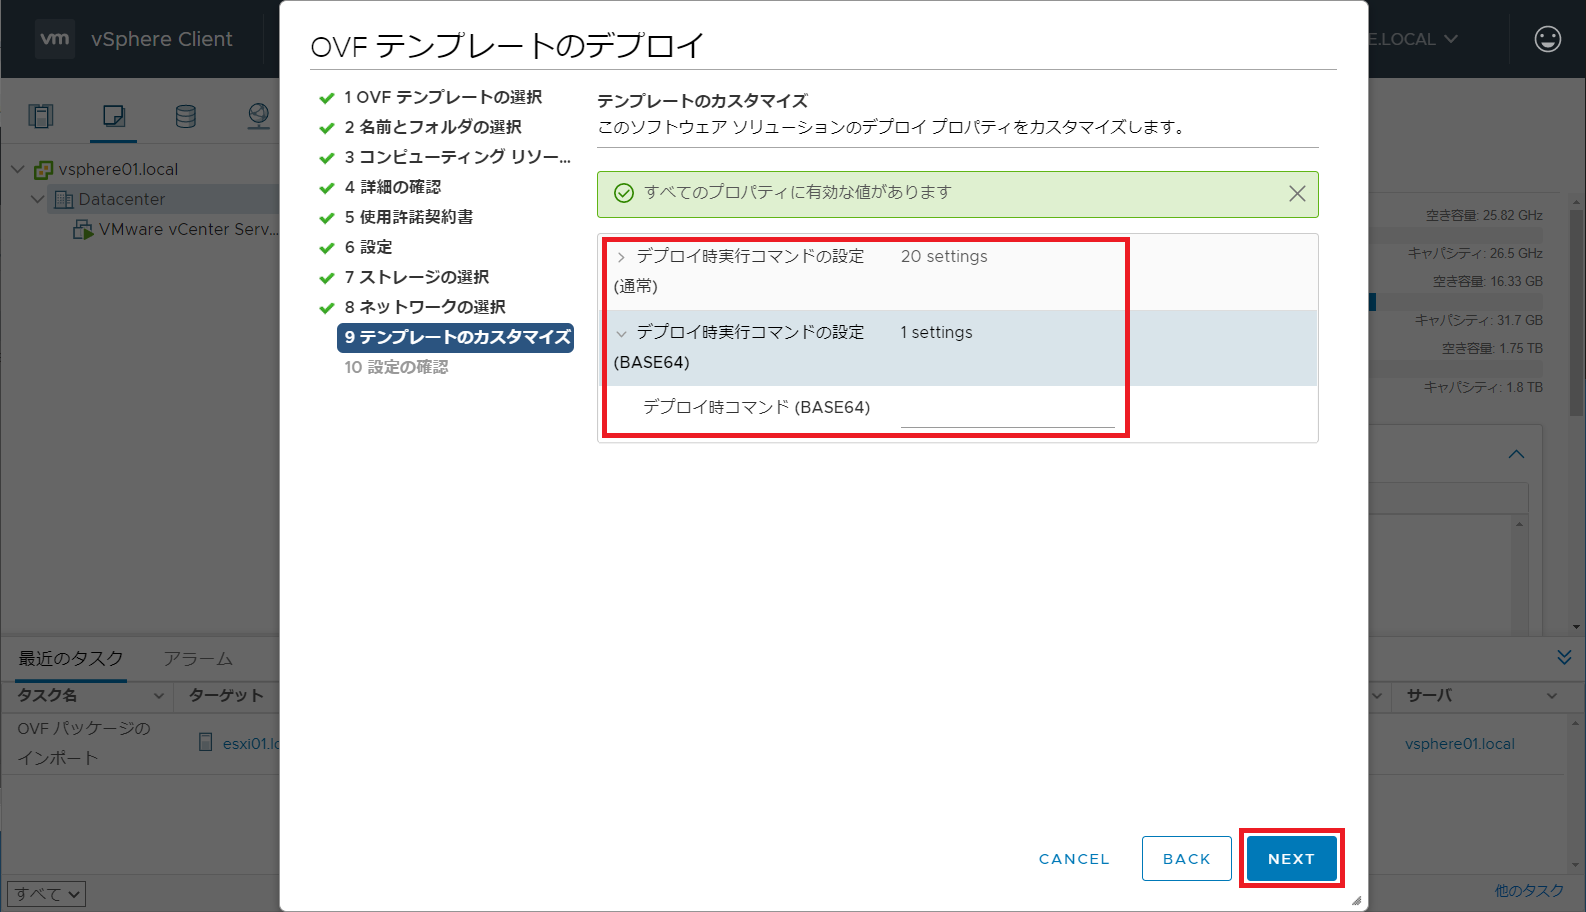Viewport: 1586px width, 912px height.
Task: Select step 9 テンプレートのカスタマイズ
Action: click(456, 337)
